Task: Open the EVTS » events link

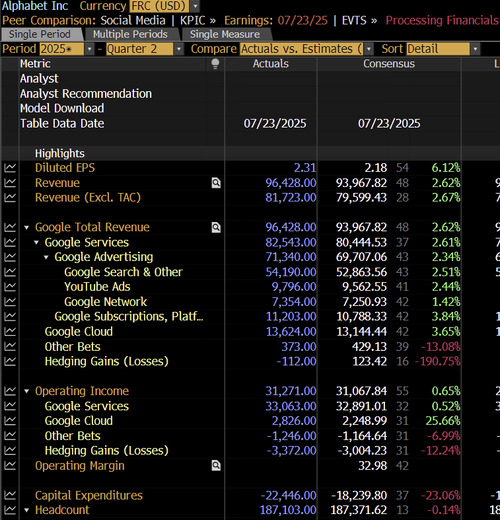Action: (x=359, y=20)
